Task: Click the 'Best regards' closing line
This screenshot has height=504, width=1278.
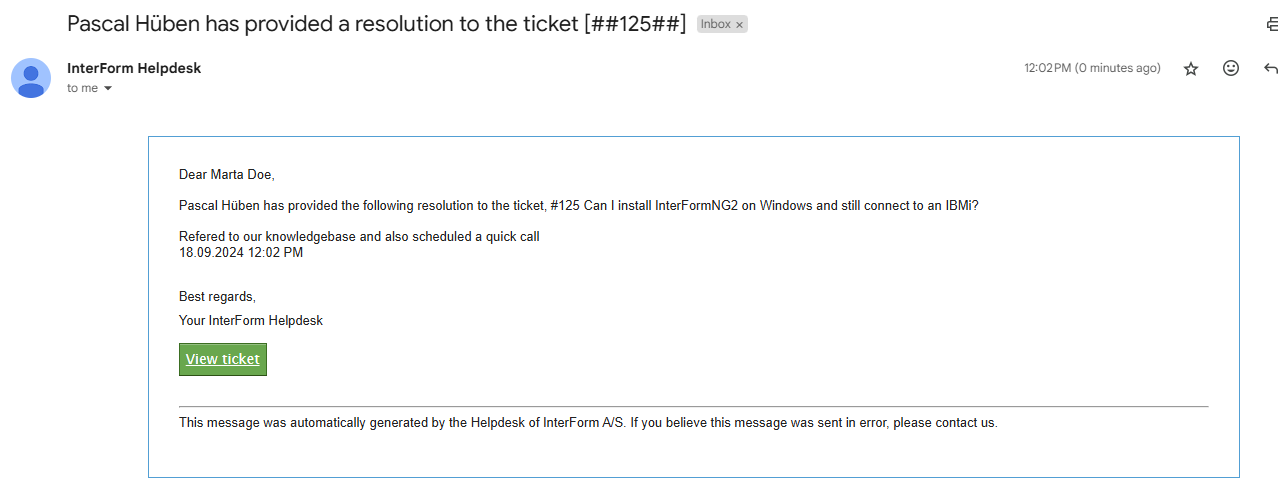Action: click(x=218, y=296)
